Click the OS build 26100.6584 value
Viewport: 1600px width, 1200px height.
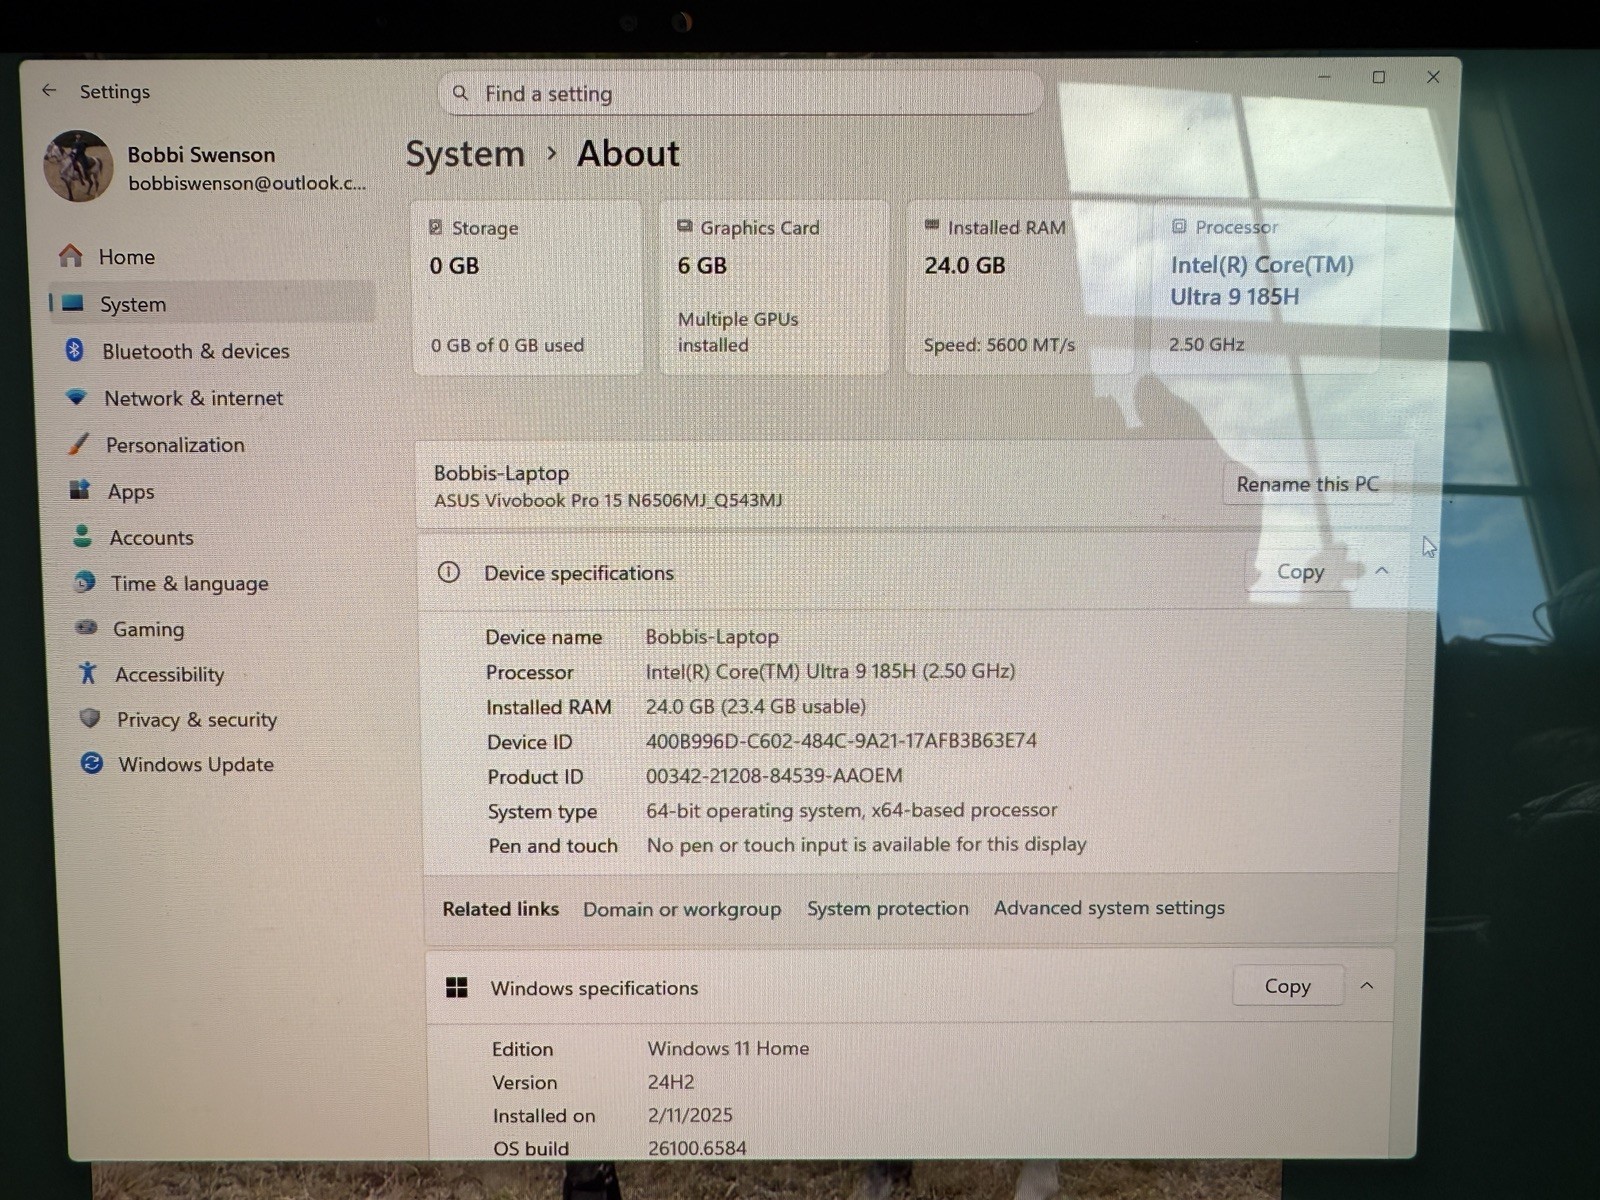697,1148
